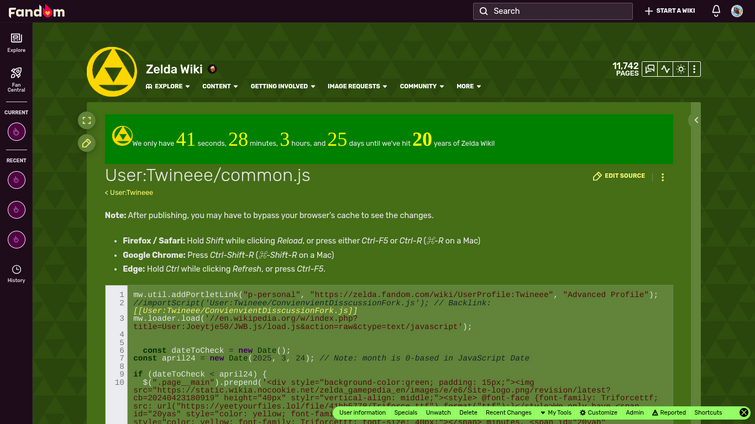Click code line number 1
The height and width of the screenshot is (424, 755).
point(122,295)
